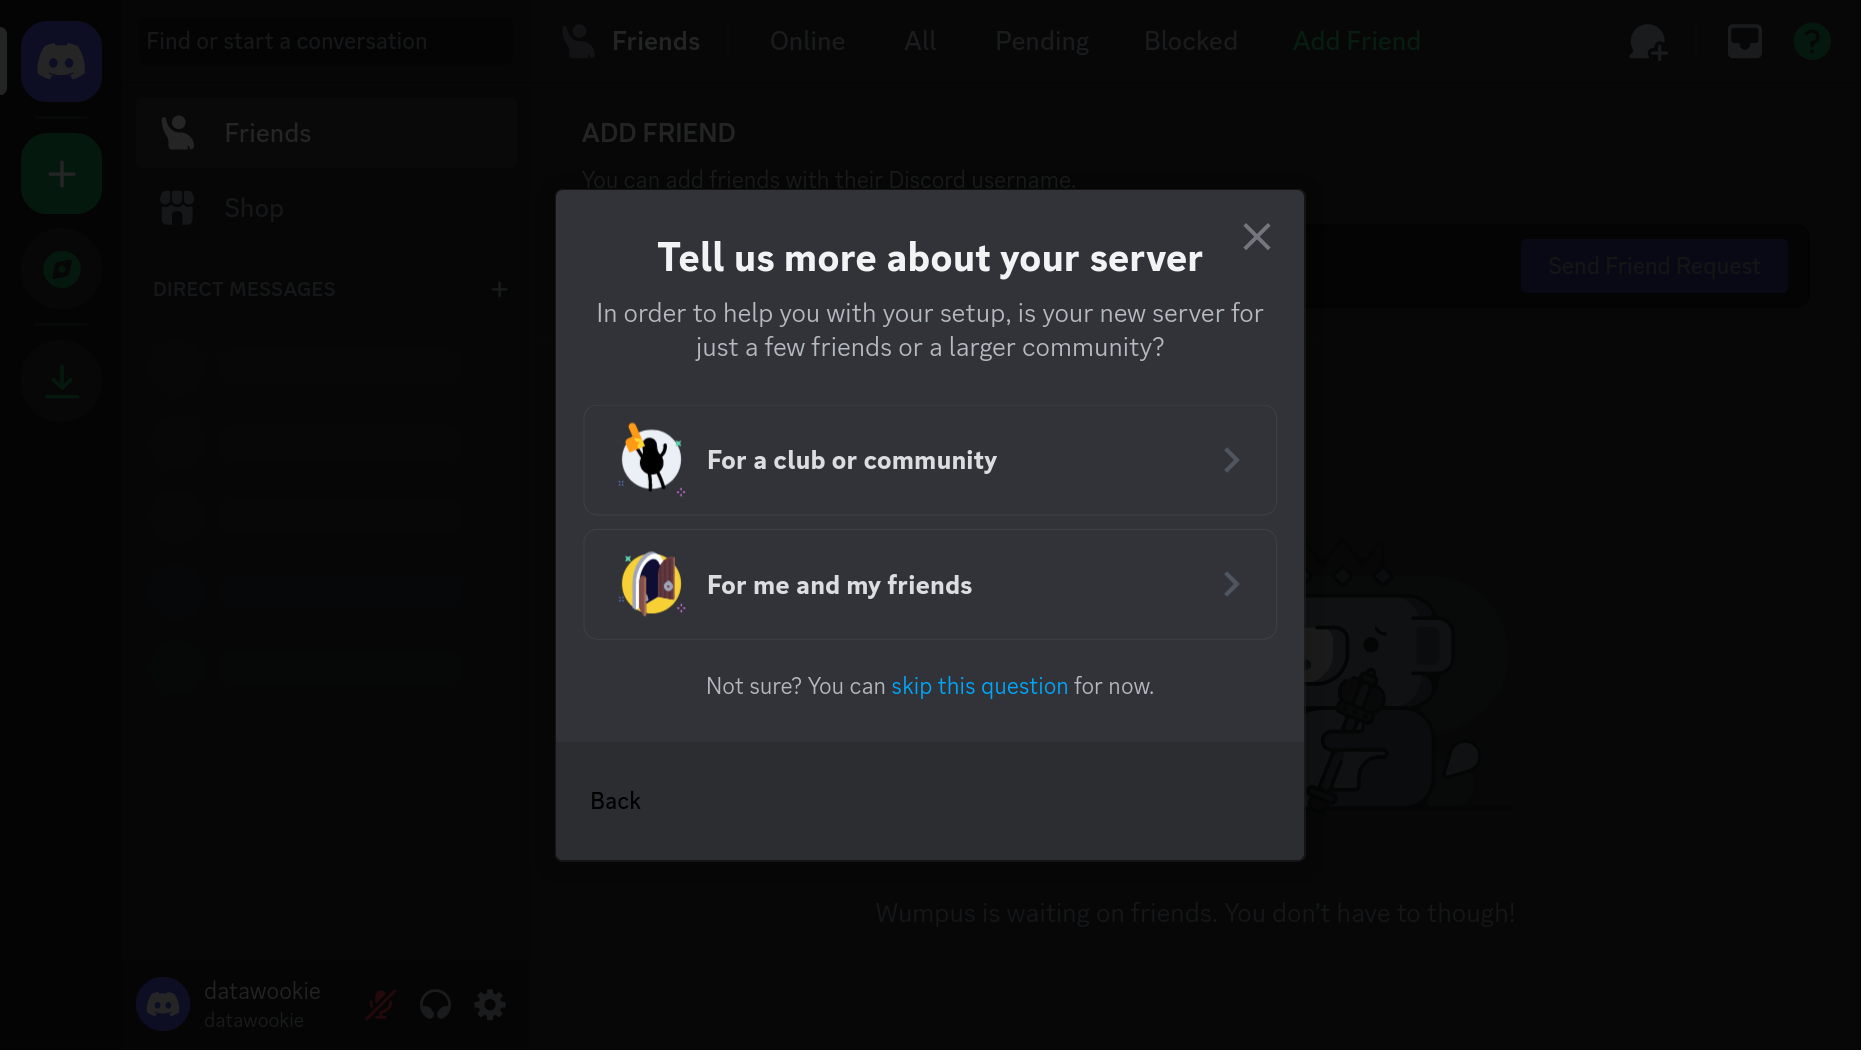
Task: Open Discord home via the Discord logo
Action: (61, 61)
